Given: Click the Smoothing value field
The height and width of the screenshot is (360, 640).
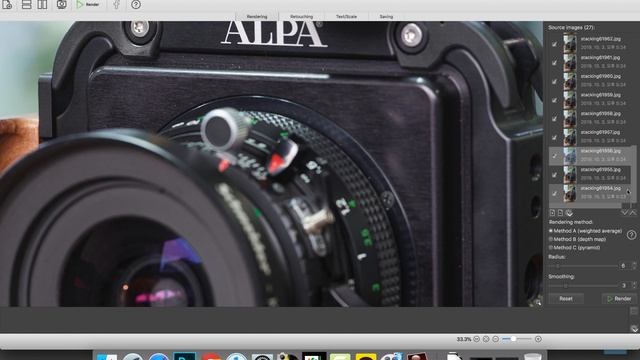Looking at the screenshot, I should [x=624, y=286].
